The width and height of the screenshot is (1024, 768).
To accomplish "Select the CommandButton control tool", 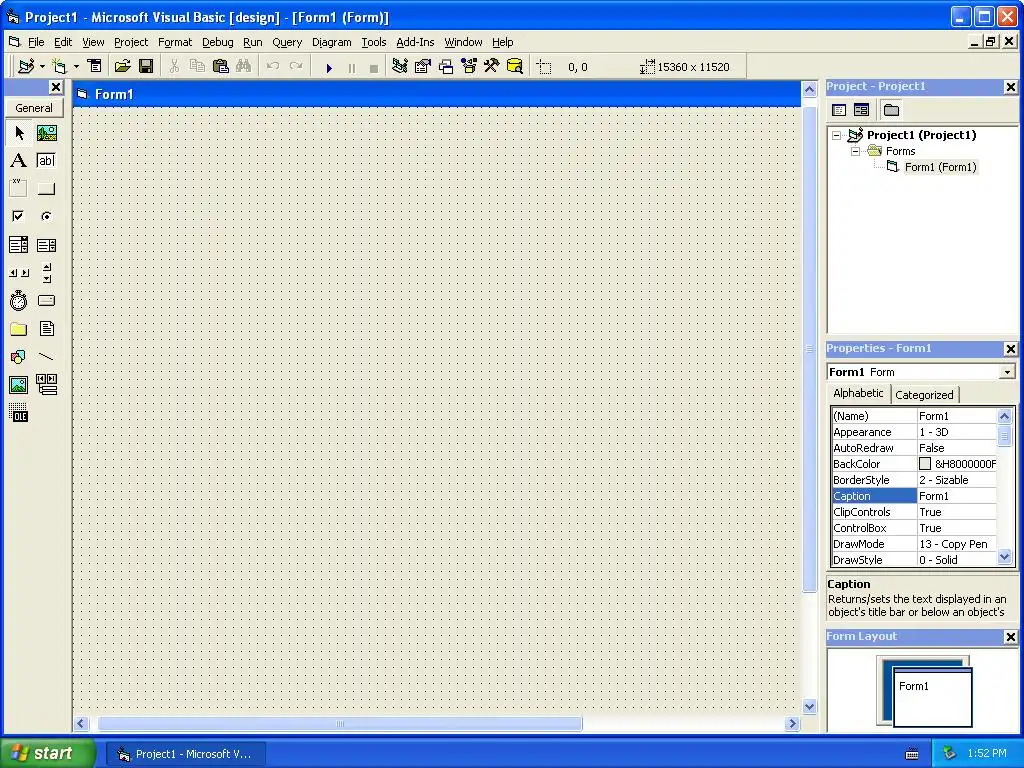I will coord(46,189).
